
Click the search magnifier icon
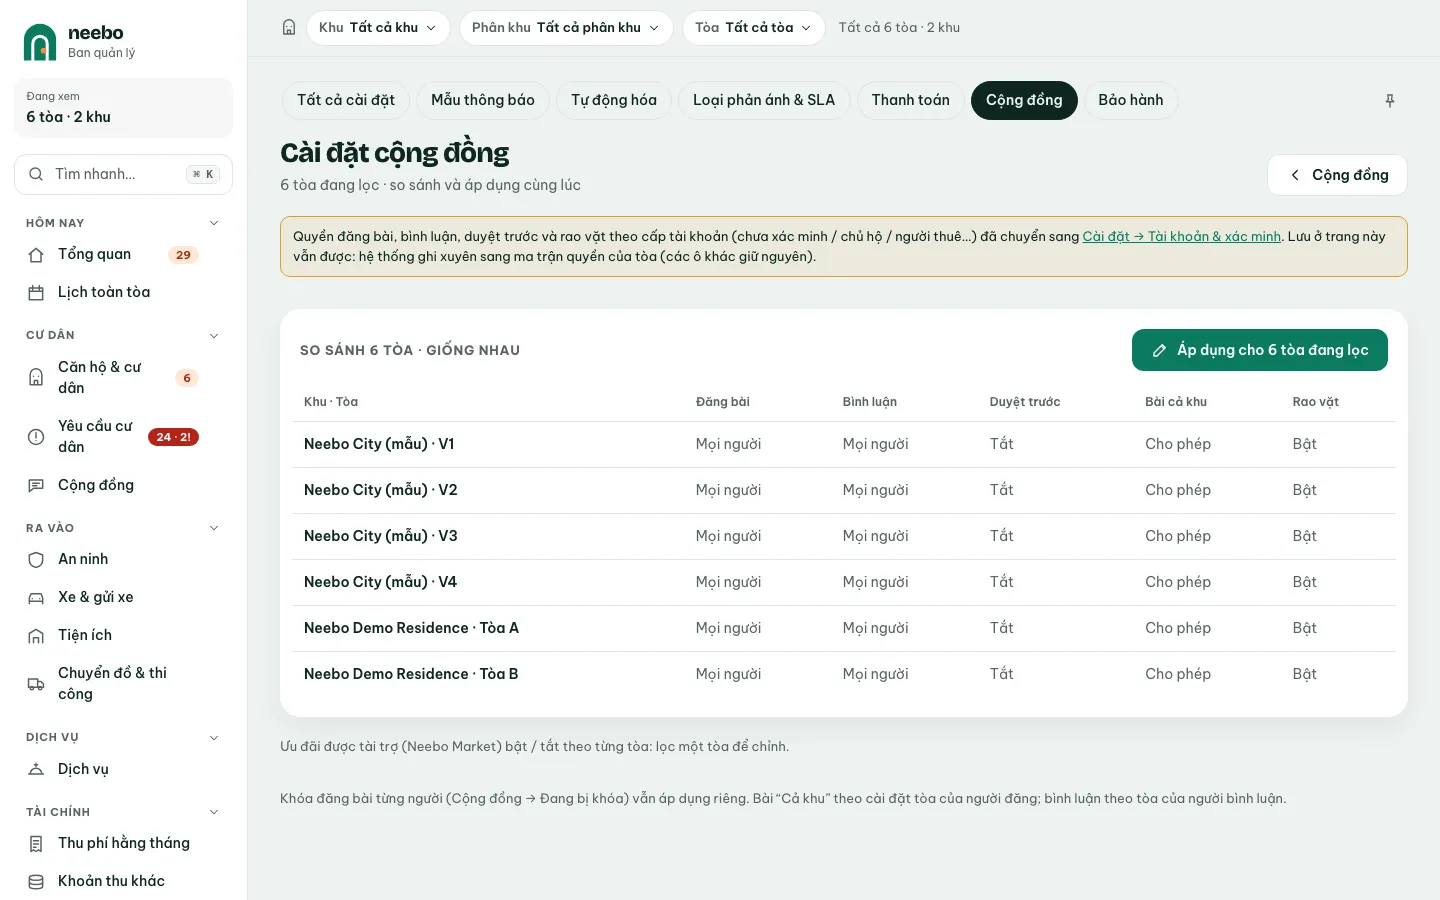[x=36, y=174]
